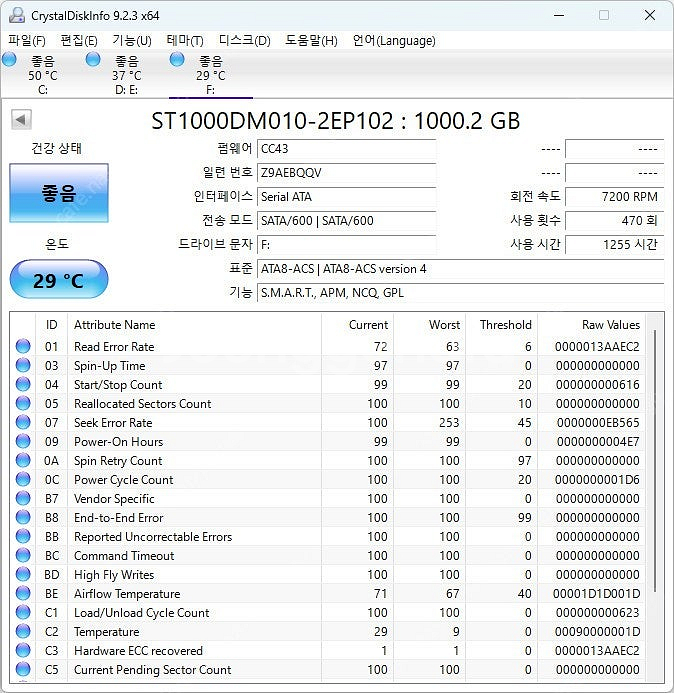Click the Current column header
674x693 pixels.
pyautogui.click(x=358, y=325)
